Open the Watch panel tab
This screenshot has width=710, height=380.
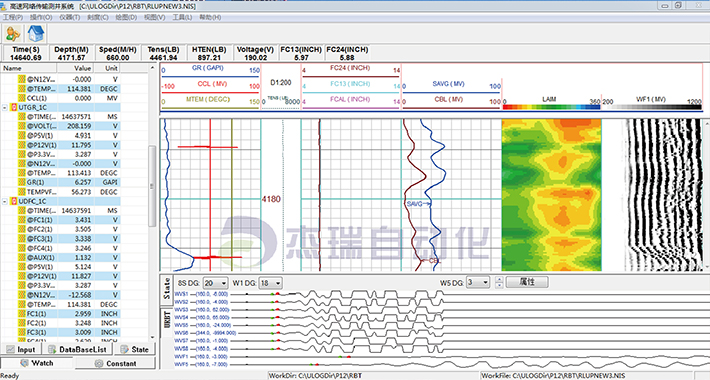(37, 363)
